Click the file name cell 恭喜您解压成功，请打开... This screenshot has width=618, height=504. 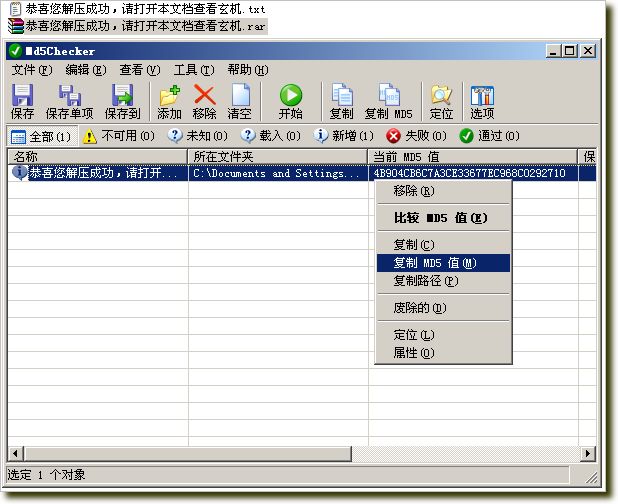(103, 173)
